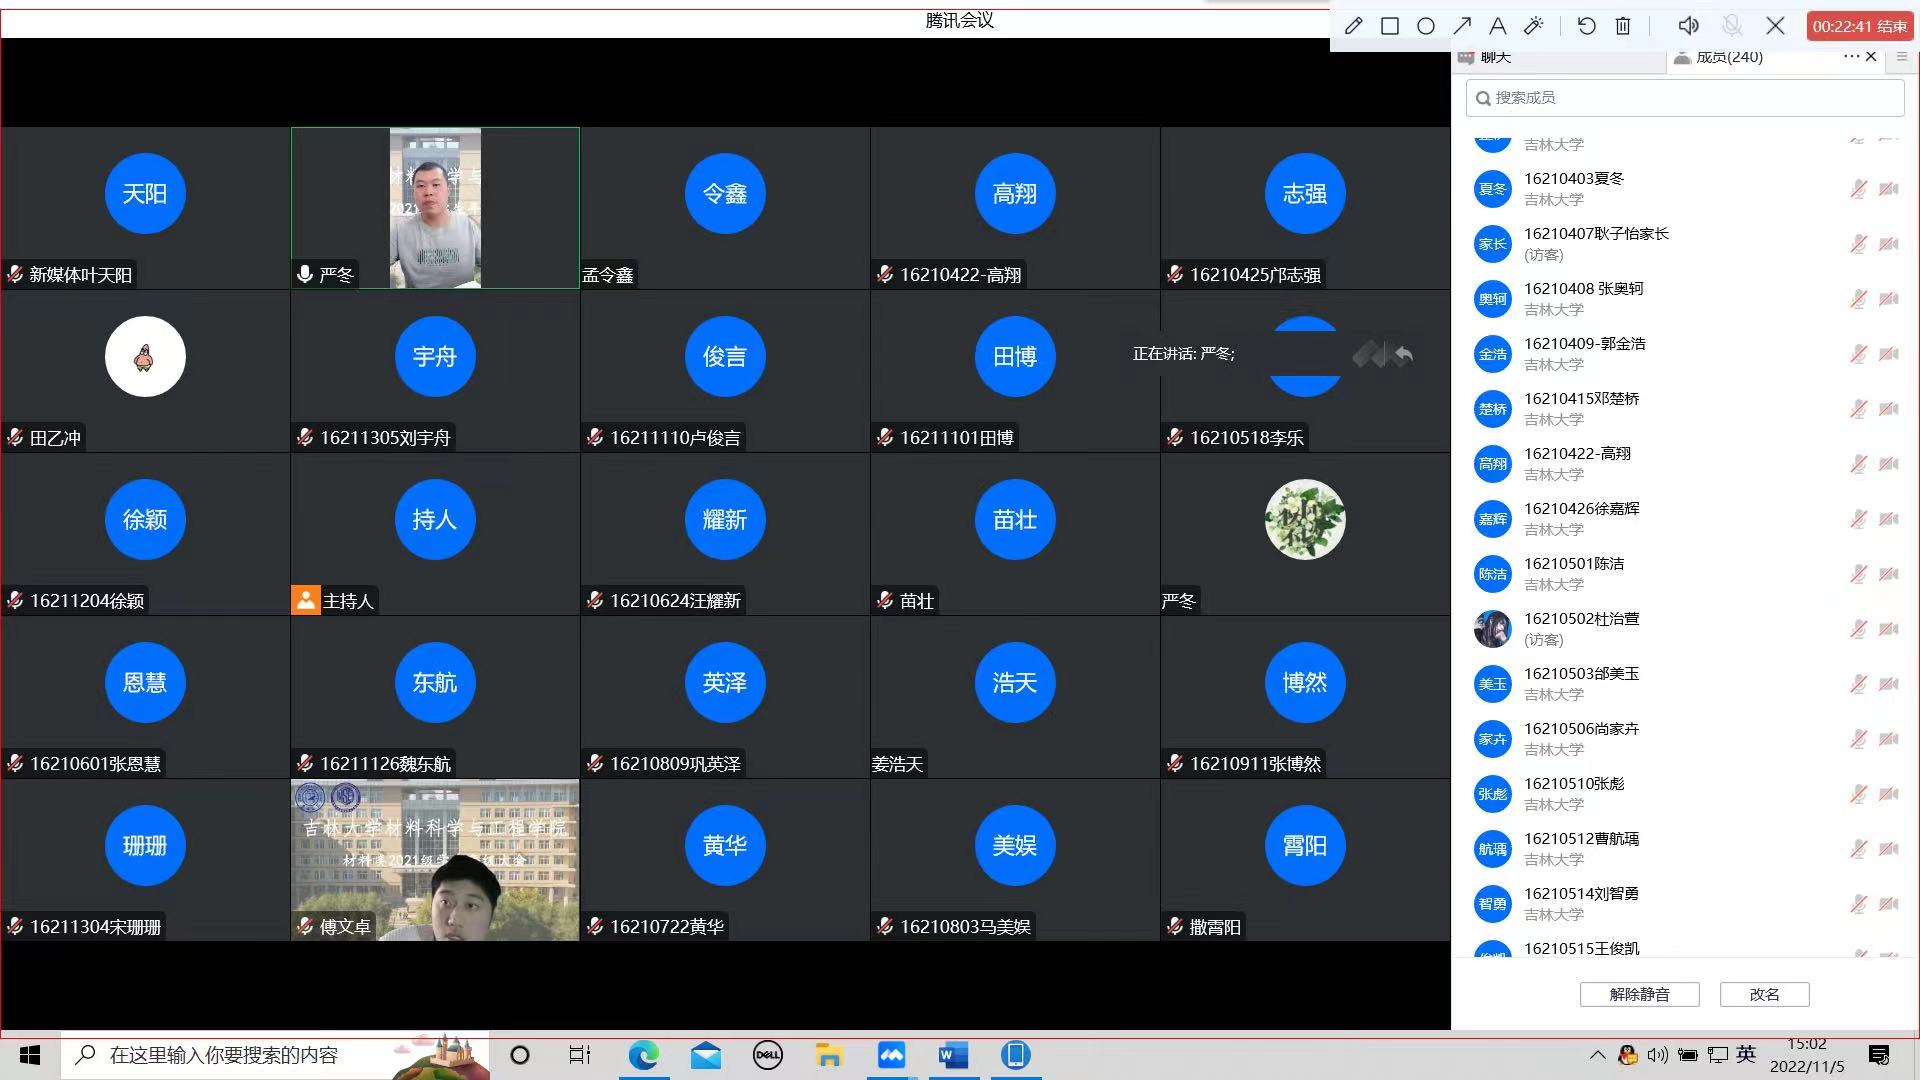Select the ellipse annotation tool
1920x1080 pixels.
[x=1426, y=26]
